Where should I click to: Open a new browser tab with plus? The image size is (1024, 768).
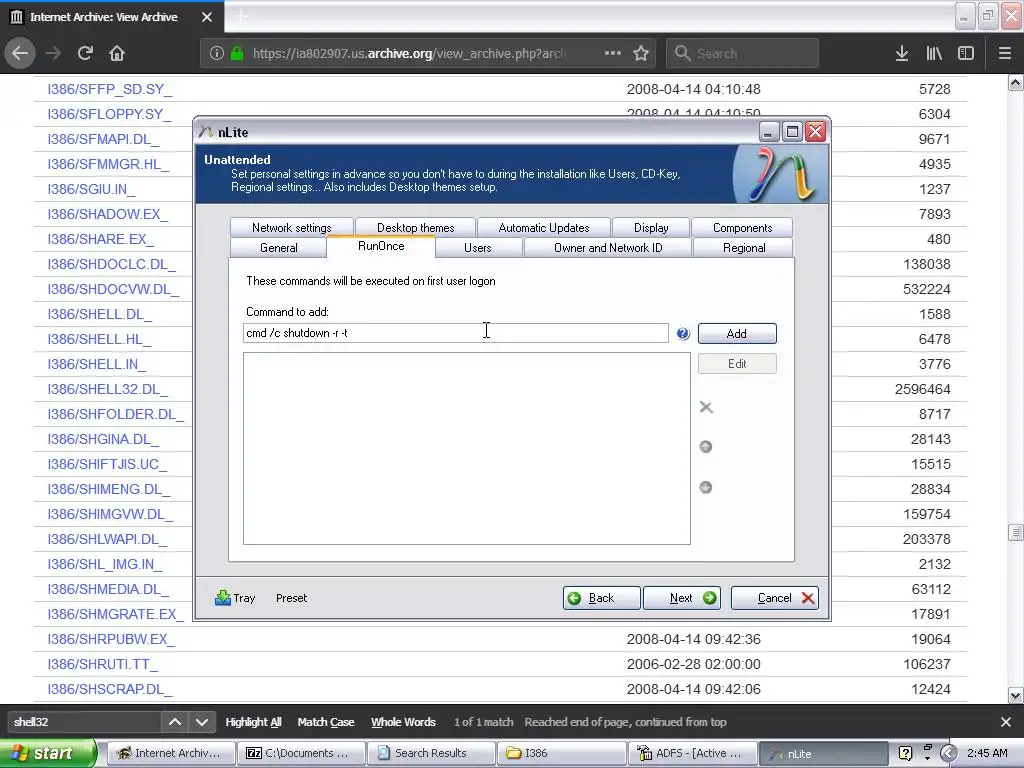(x=241, y=16)
